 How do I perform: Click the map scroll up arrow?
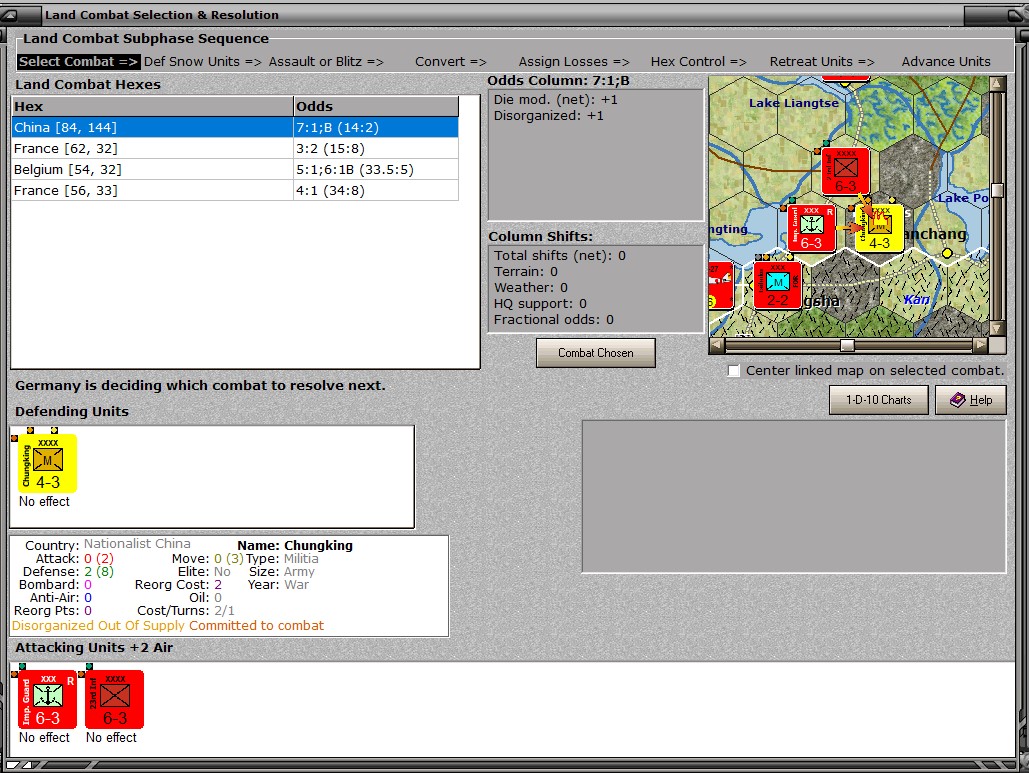click(998, 83)
